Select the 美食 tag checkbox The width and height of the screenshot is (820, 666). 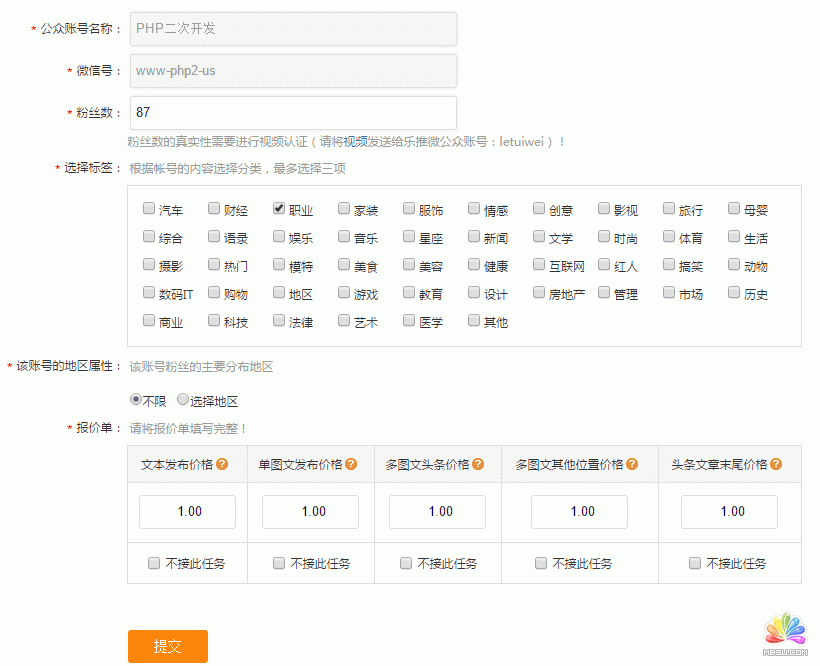(x=342, y=265)
